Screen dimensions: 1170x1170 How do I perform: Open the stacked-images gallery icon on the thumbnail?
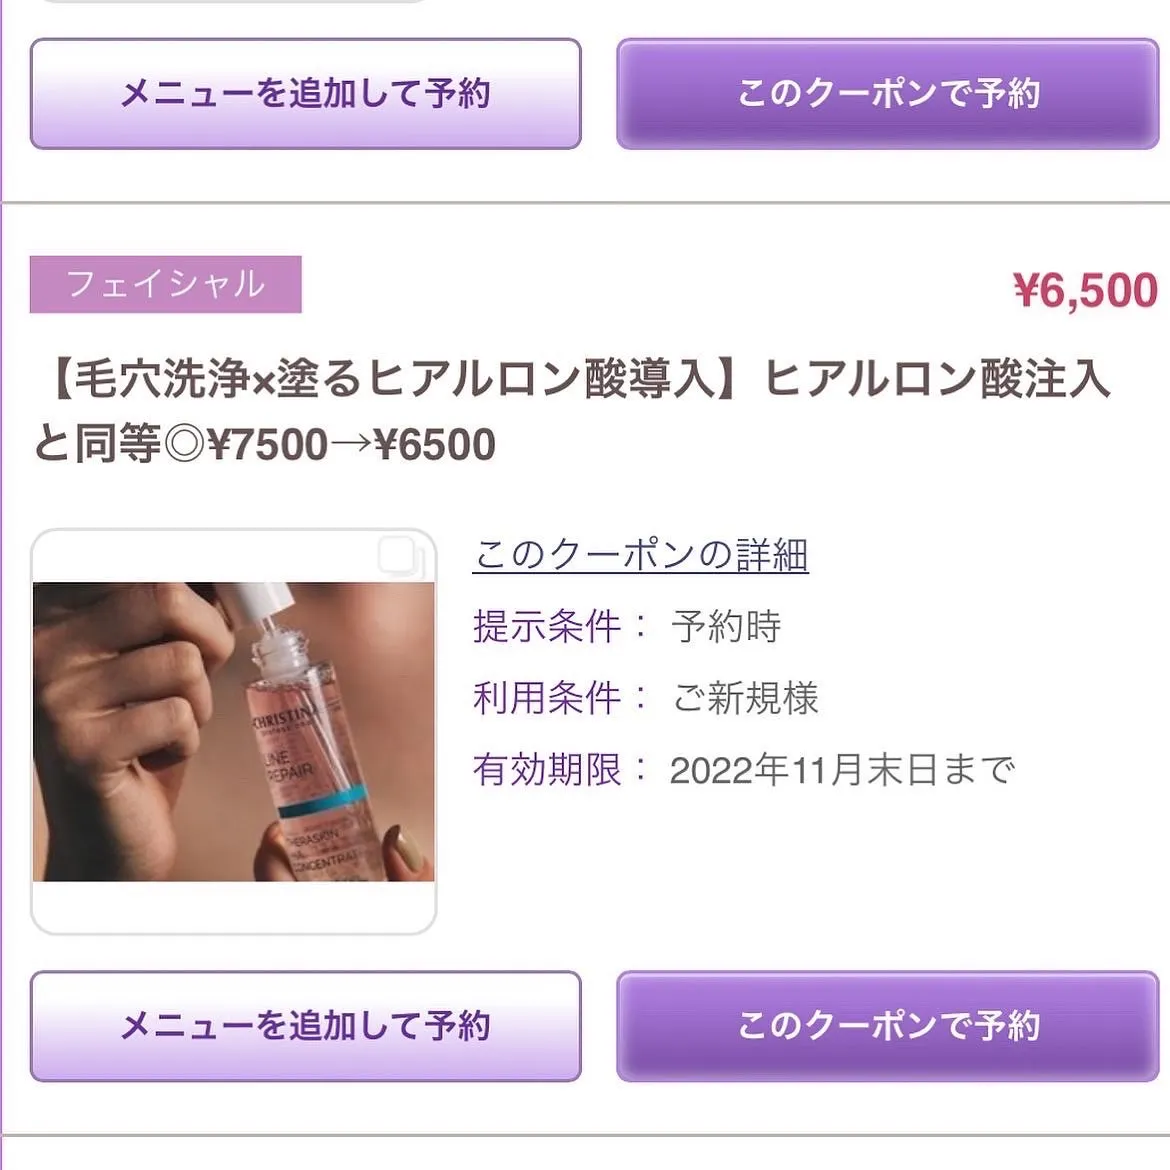point(397,555)
